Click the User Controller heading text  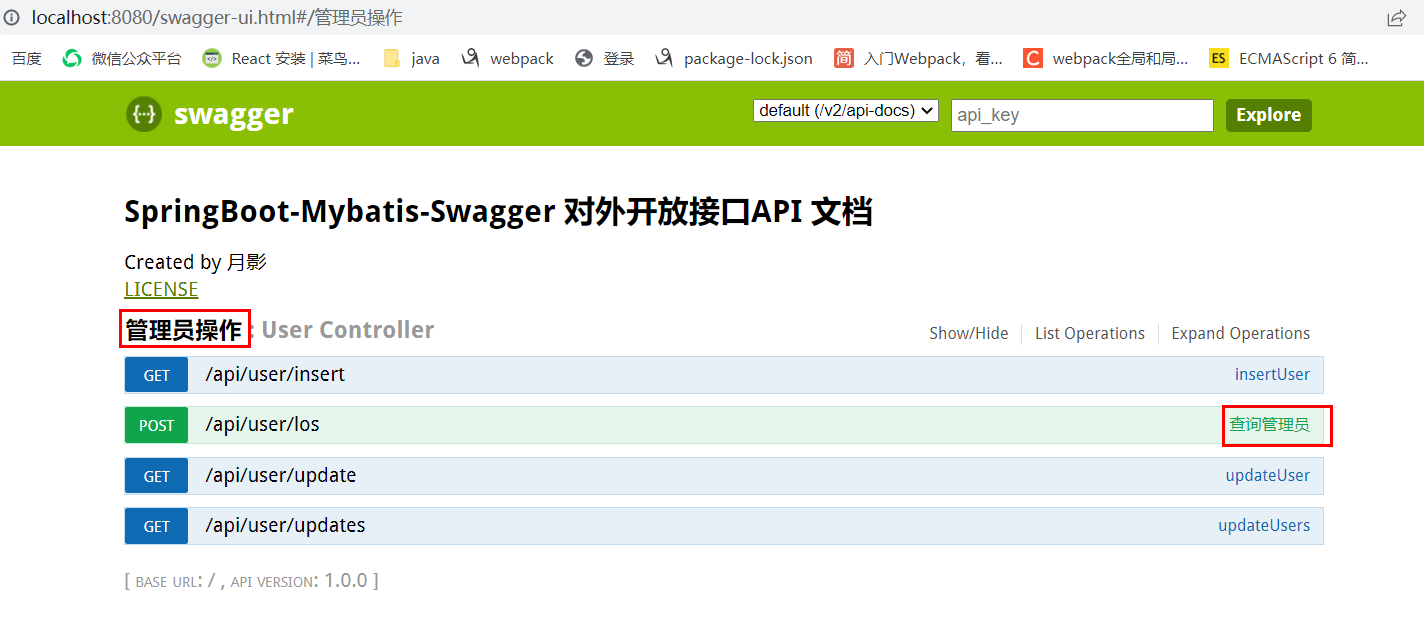click(x=348, y=330)
